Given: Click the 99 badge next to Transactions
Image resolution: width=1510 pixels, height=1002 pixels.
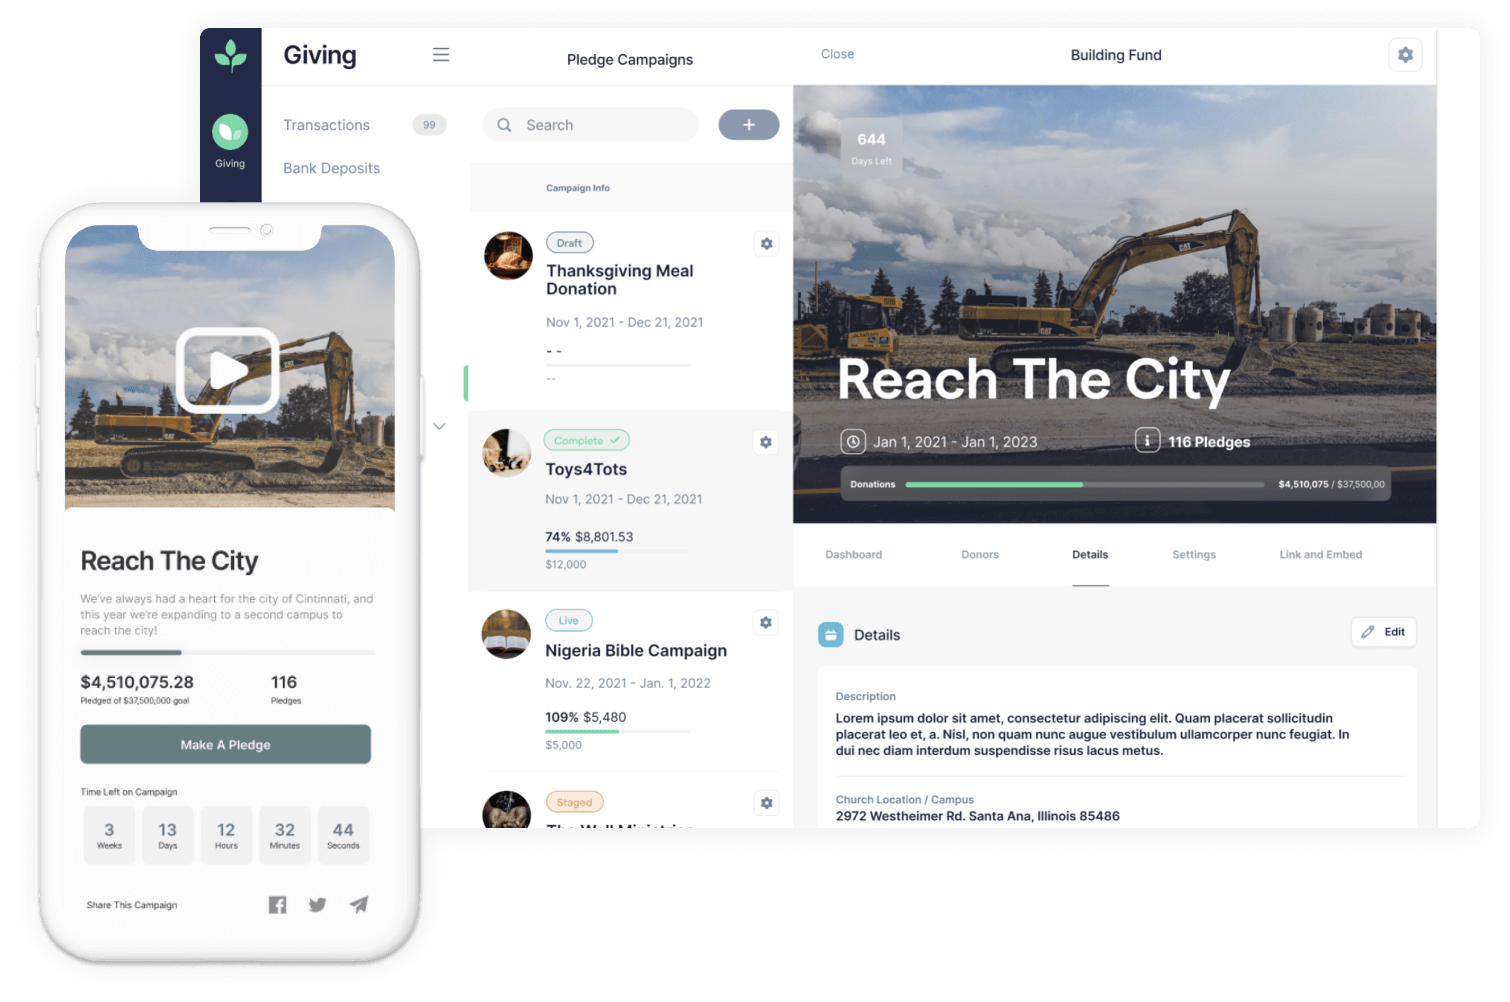Looking at the screenshot, I should coord(429,125).
